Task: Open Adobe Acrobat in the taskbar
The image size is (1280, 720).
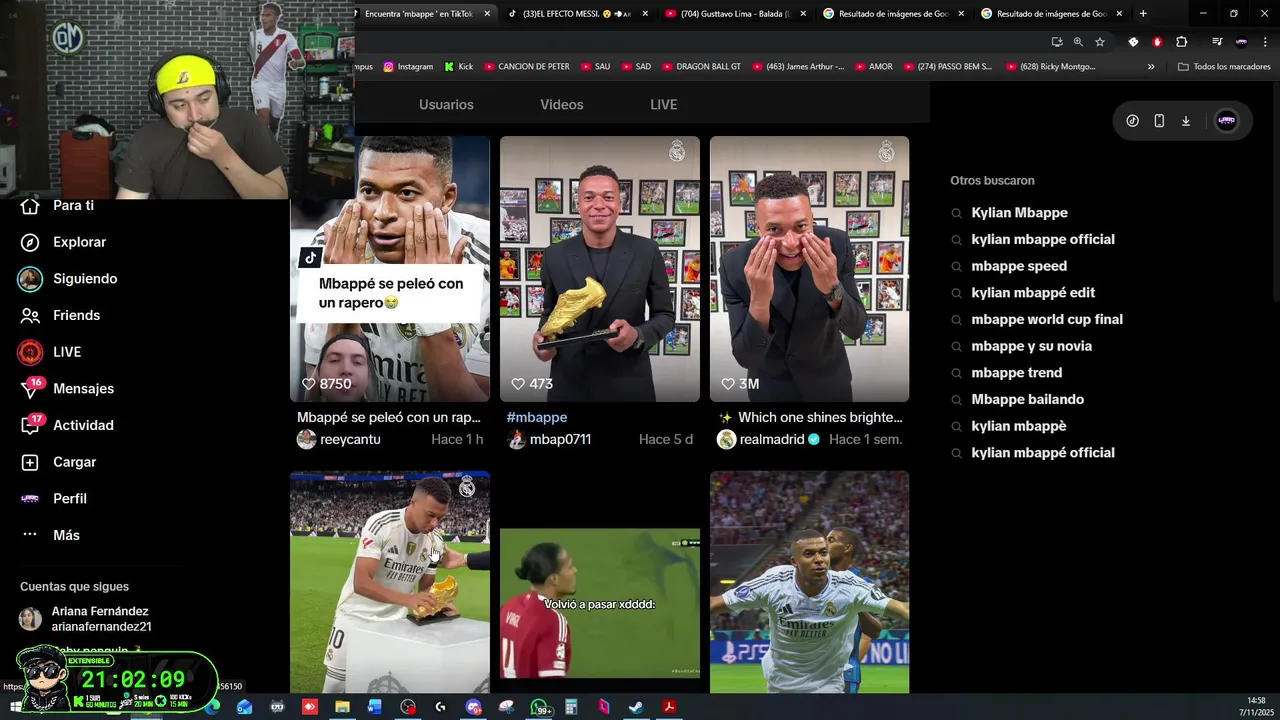Action: tap(669, 707)
